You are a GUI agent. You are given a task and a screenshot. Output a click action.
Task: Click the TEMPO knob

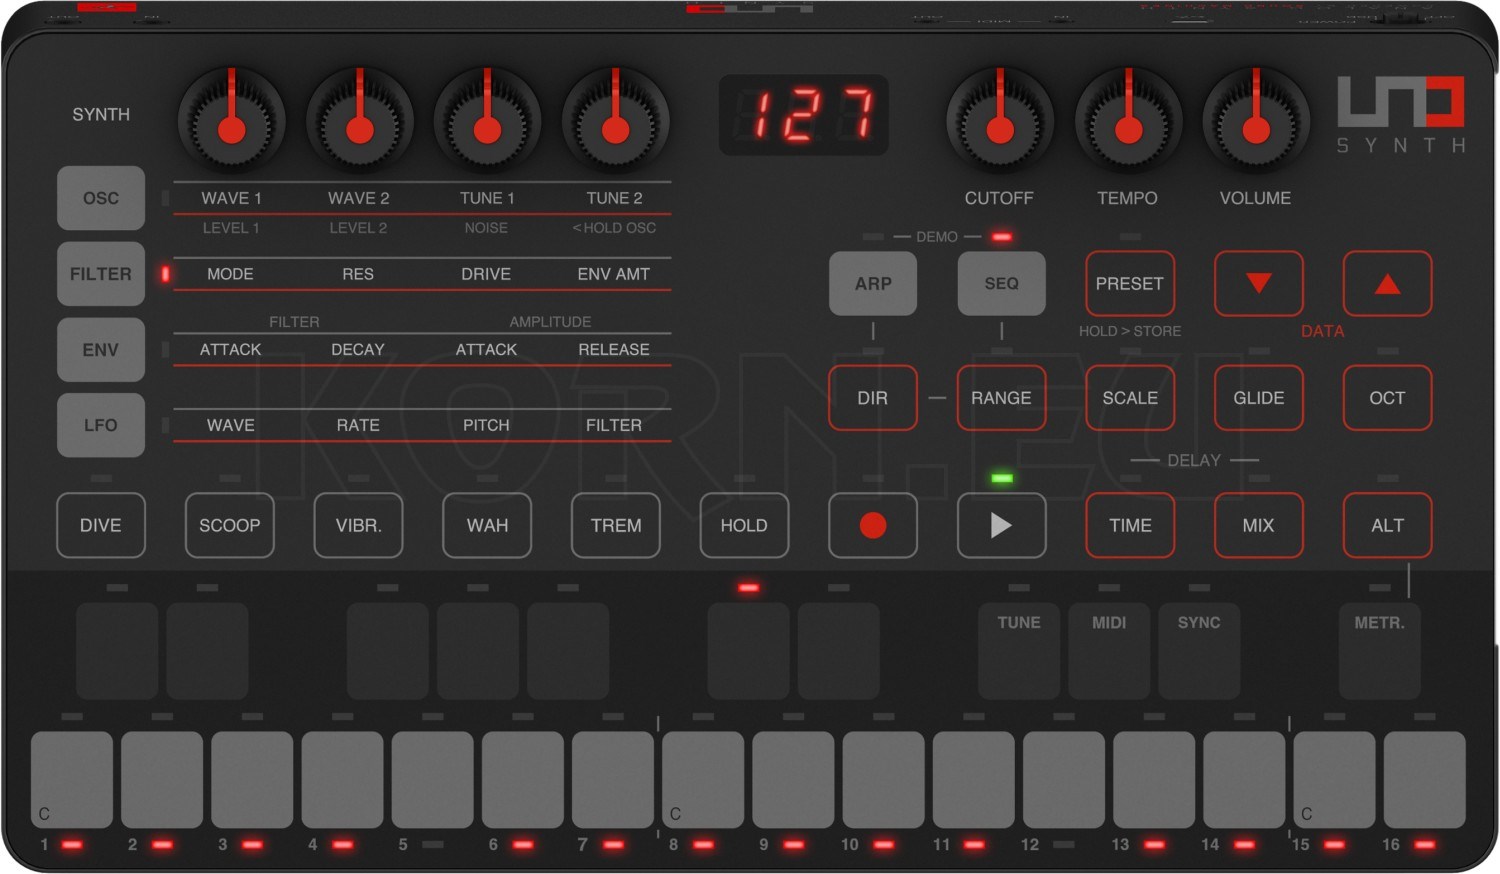(1128, 122)
